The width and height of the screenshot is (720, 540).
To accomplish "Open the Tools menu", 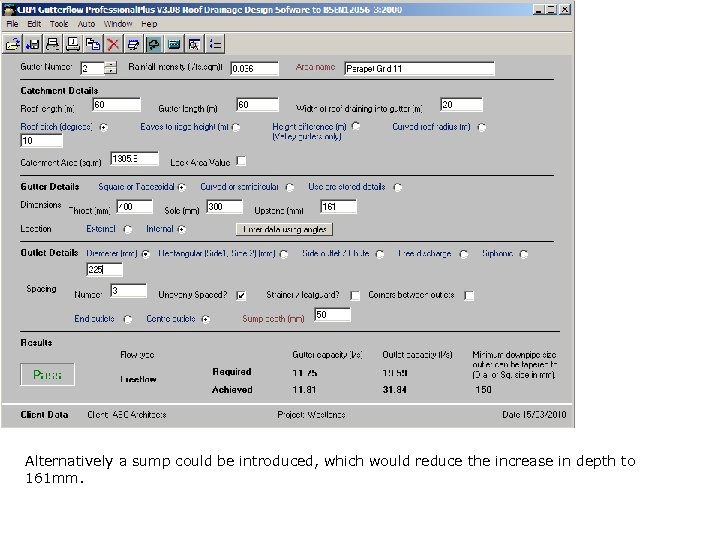I will [x=59, y=24].
